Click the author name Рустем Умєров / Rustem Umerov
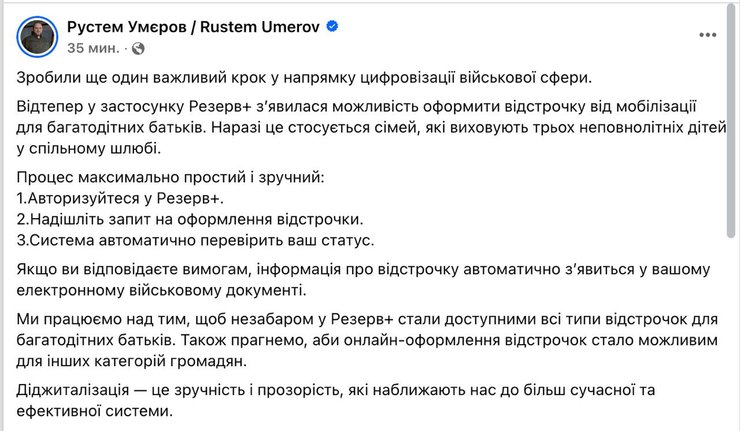The height and width of the screenshot is (431, 740). point(191,27)
